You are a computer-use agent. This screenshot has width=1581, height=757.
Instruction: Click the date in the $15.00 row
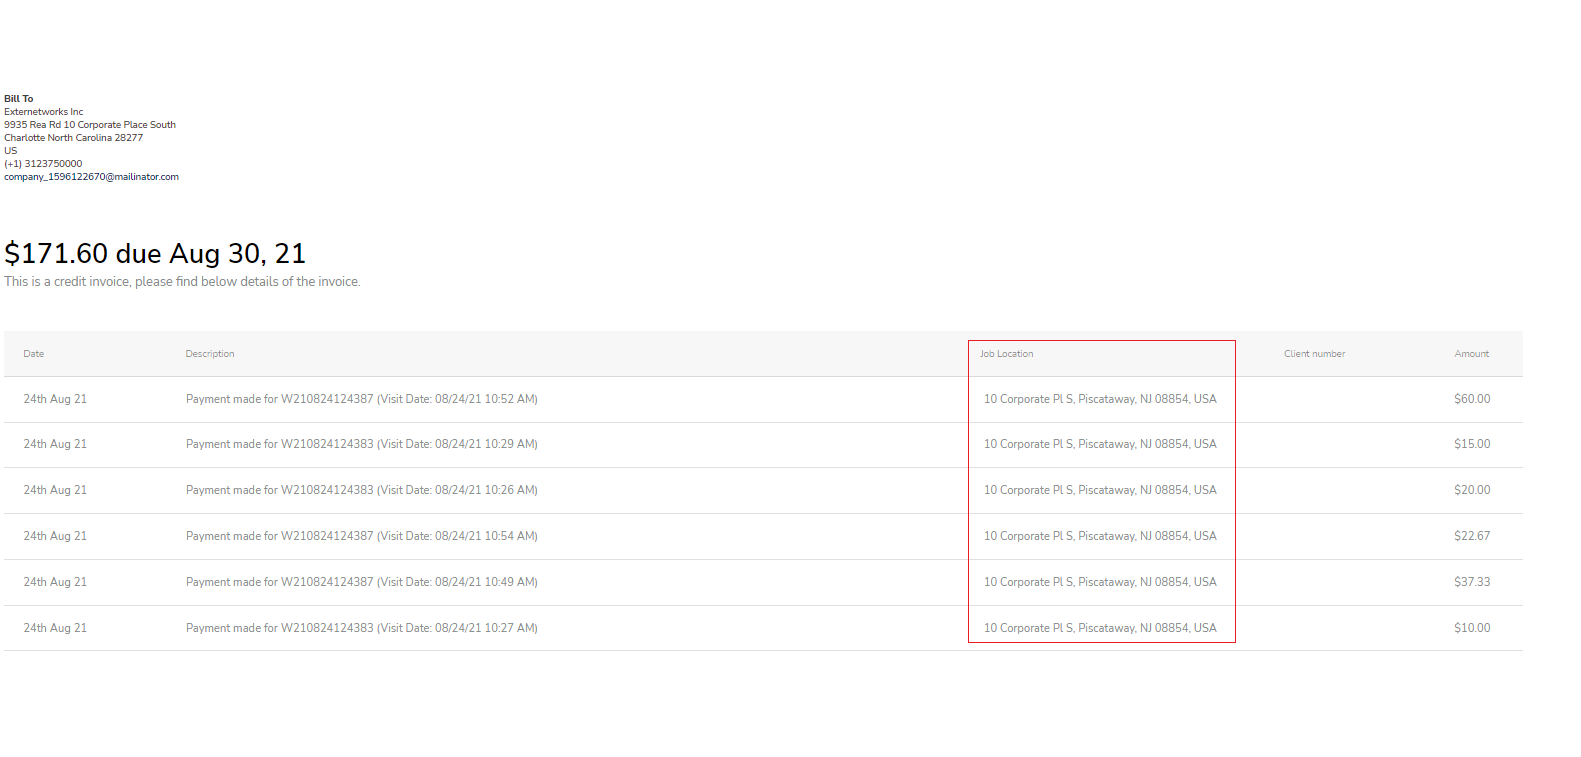(55, 444)
